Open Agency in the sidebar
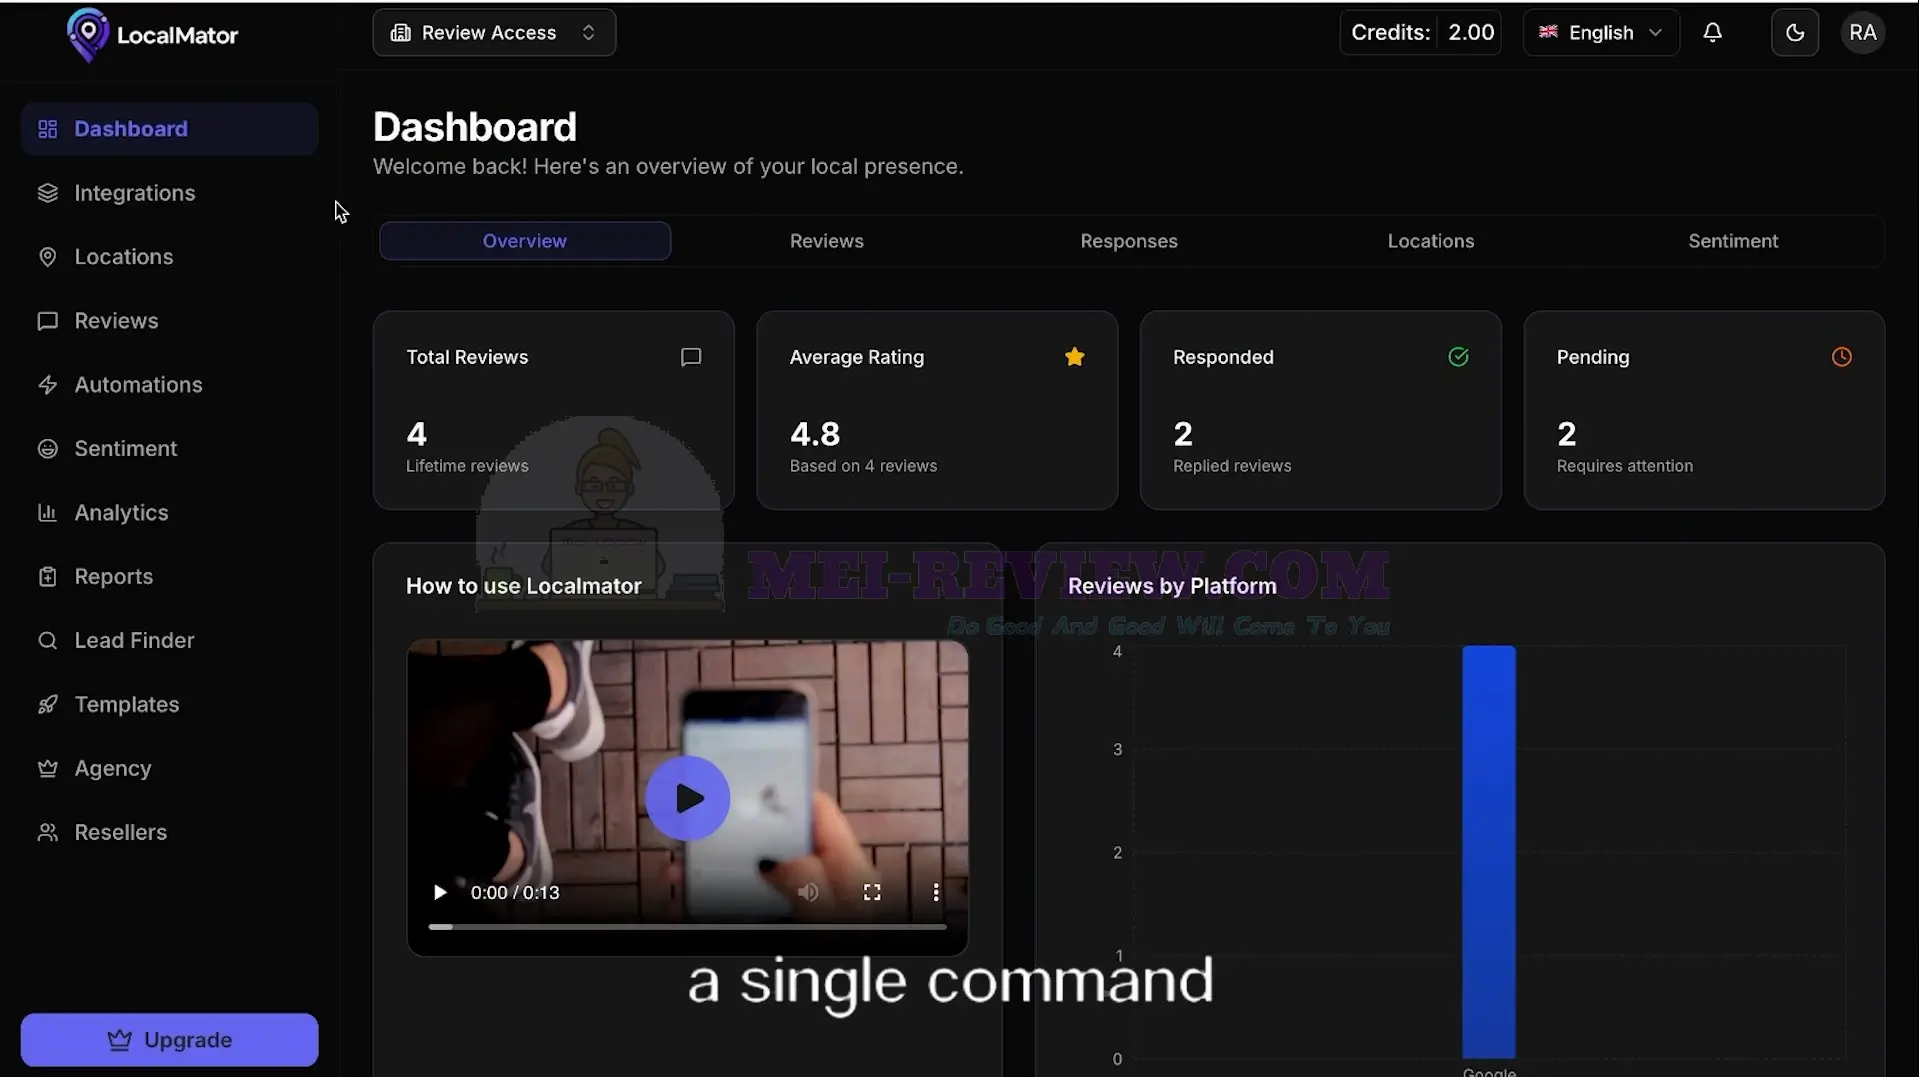1919x1077 pixels. (169, 769)
